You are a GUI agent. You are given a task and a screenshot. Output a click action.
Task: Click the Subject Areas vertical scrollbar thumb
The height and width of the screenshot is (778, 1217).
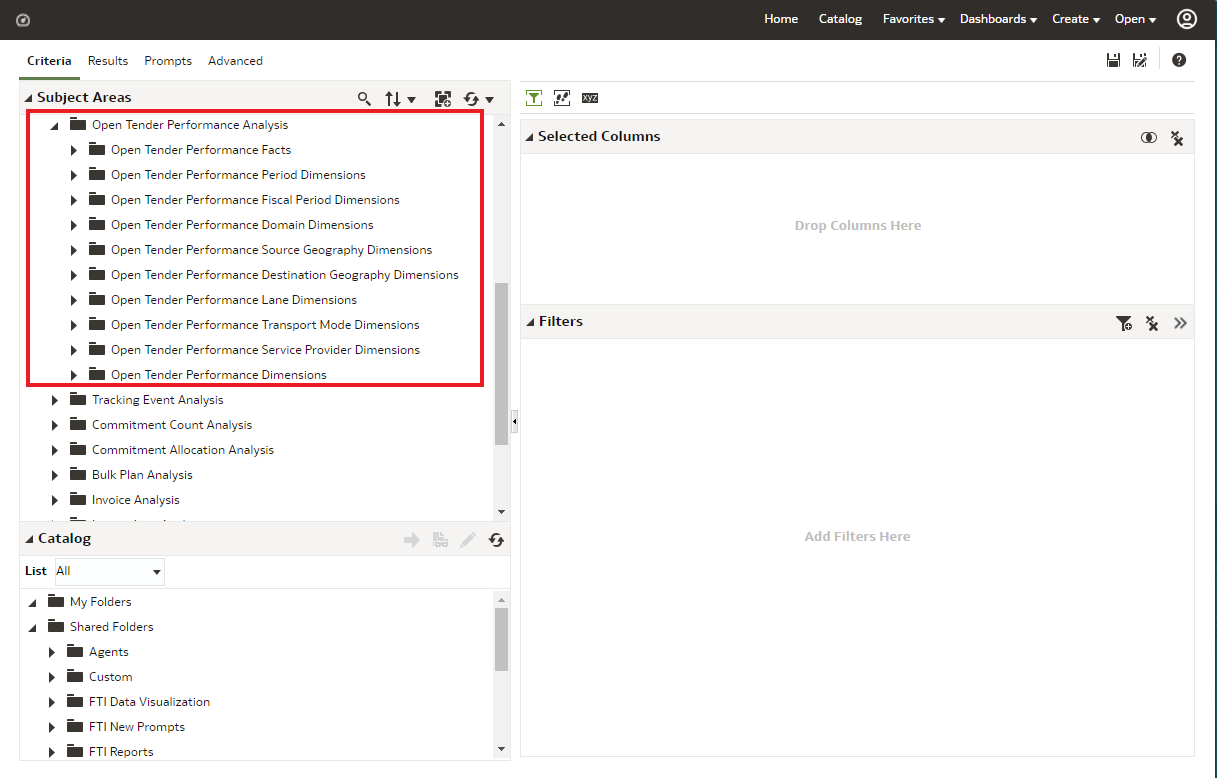click(x=502, y=363)
